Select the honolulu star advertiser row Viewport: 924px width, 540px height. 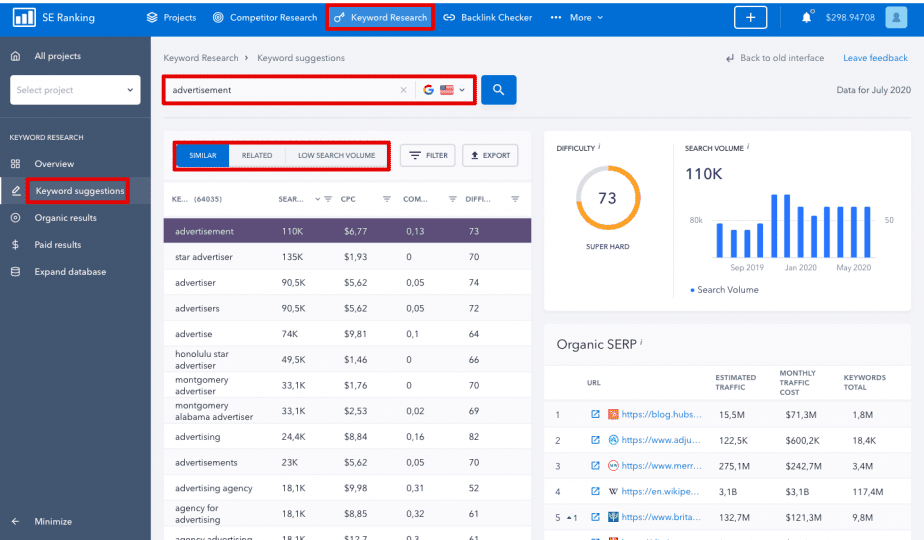click(347, 360)
